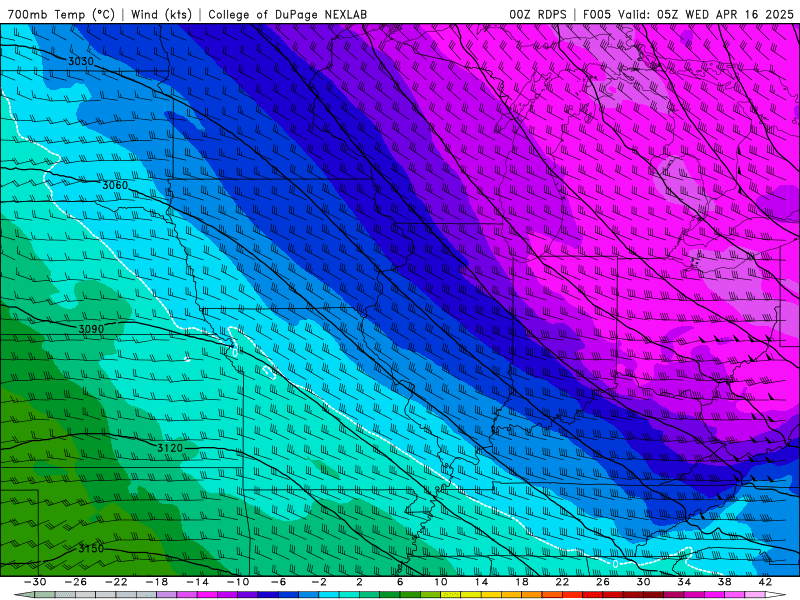The width and height of the screenshot is (800, 600).
Task: Click the 22 value on the color scale
Action: click(562, 582)
